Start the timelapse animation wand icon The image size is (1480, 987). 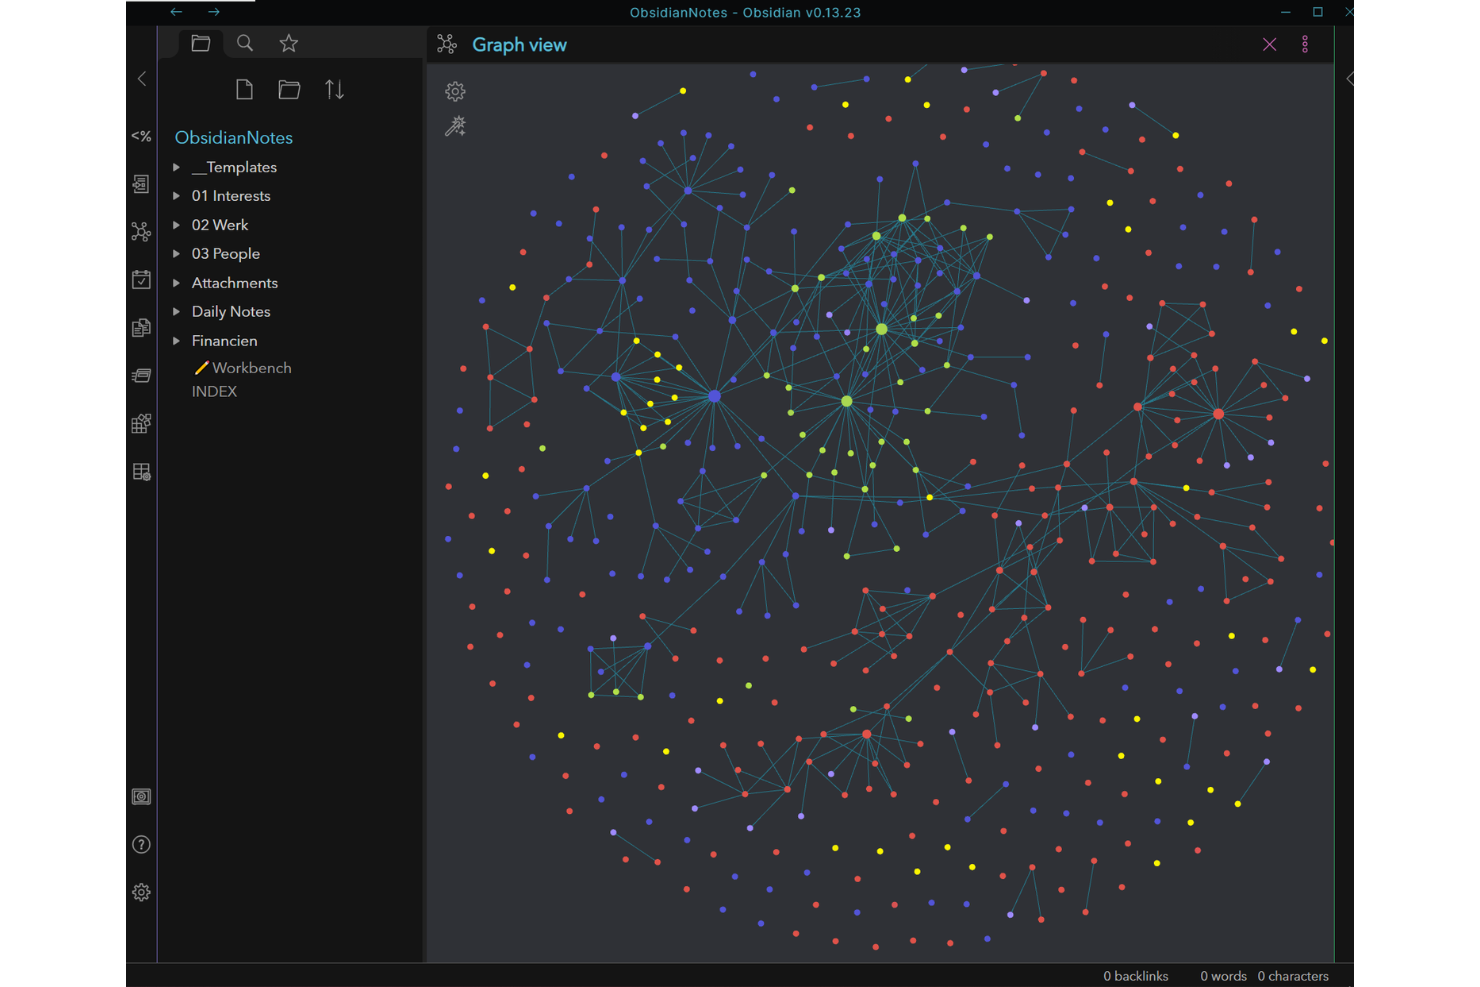coord(455,127)
